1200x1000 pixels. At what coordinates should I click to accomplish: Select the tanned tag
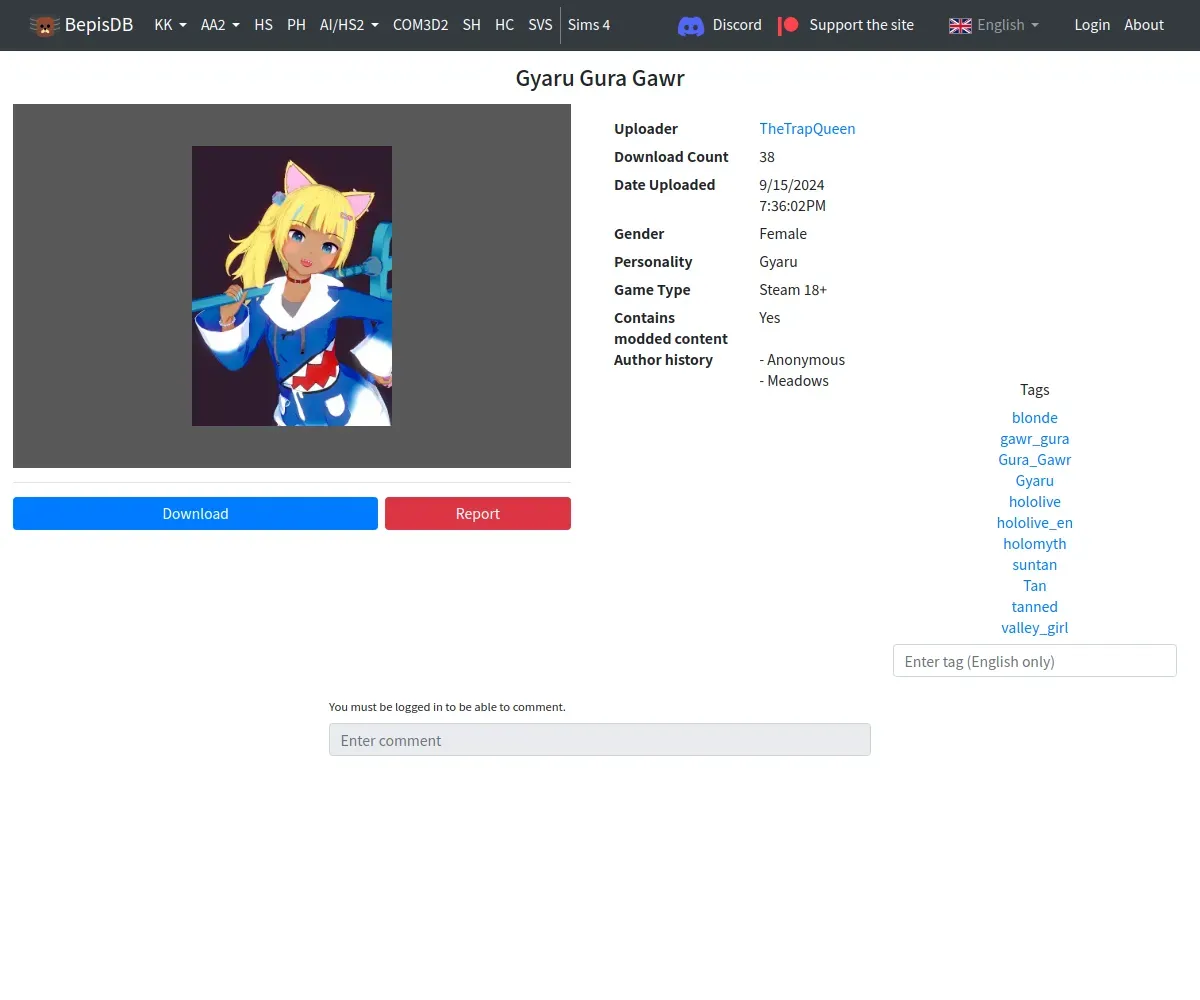[1034, 606]
